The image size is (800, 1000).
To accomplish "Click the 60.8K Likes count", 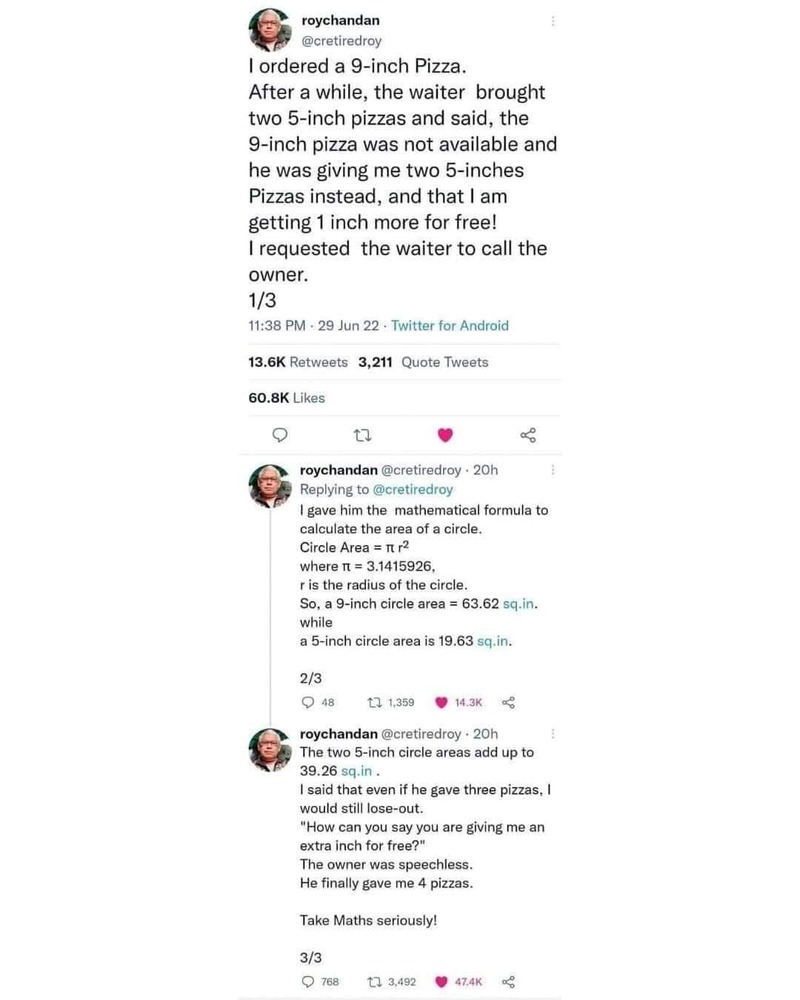I will pos(286,398).
